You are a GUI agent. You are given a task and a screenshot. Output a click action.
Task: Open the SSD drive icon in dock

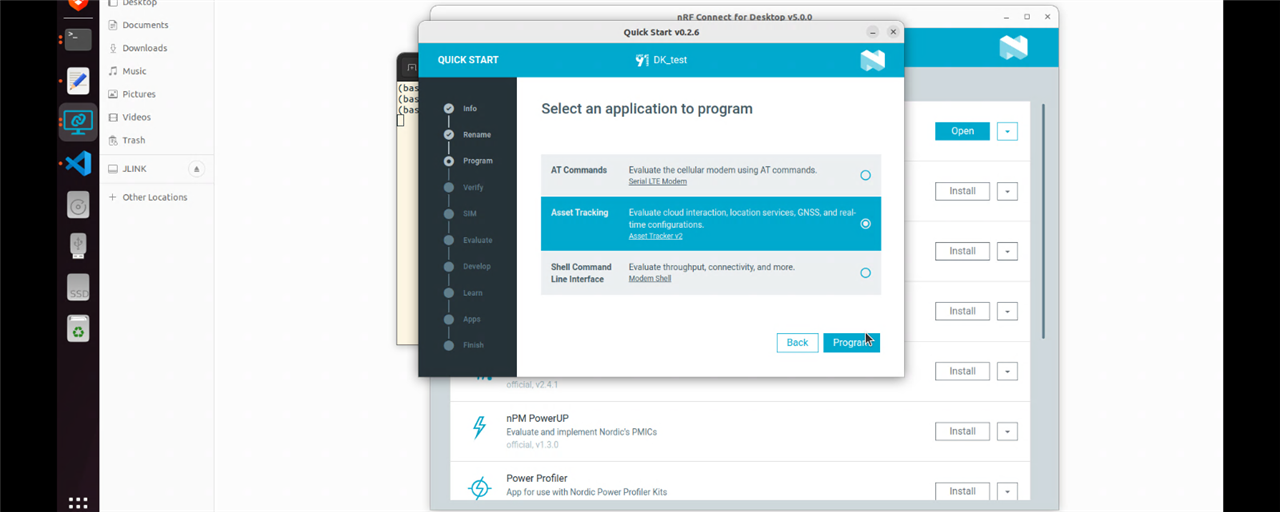tap(78, 287)
